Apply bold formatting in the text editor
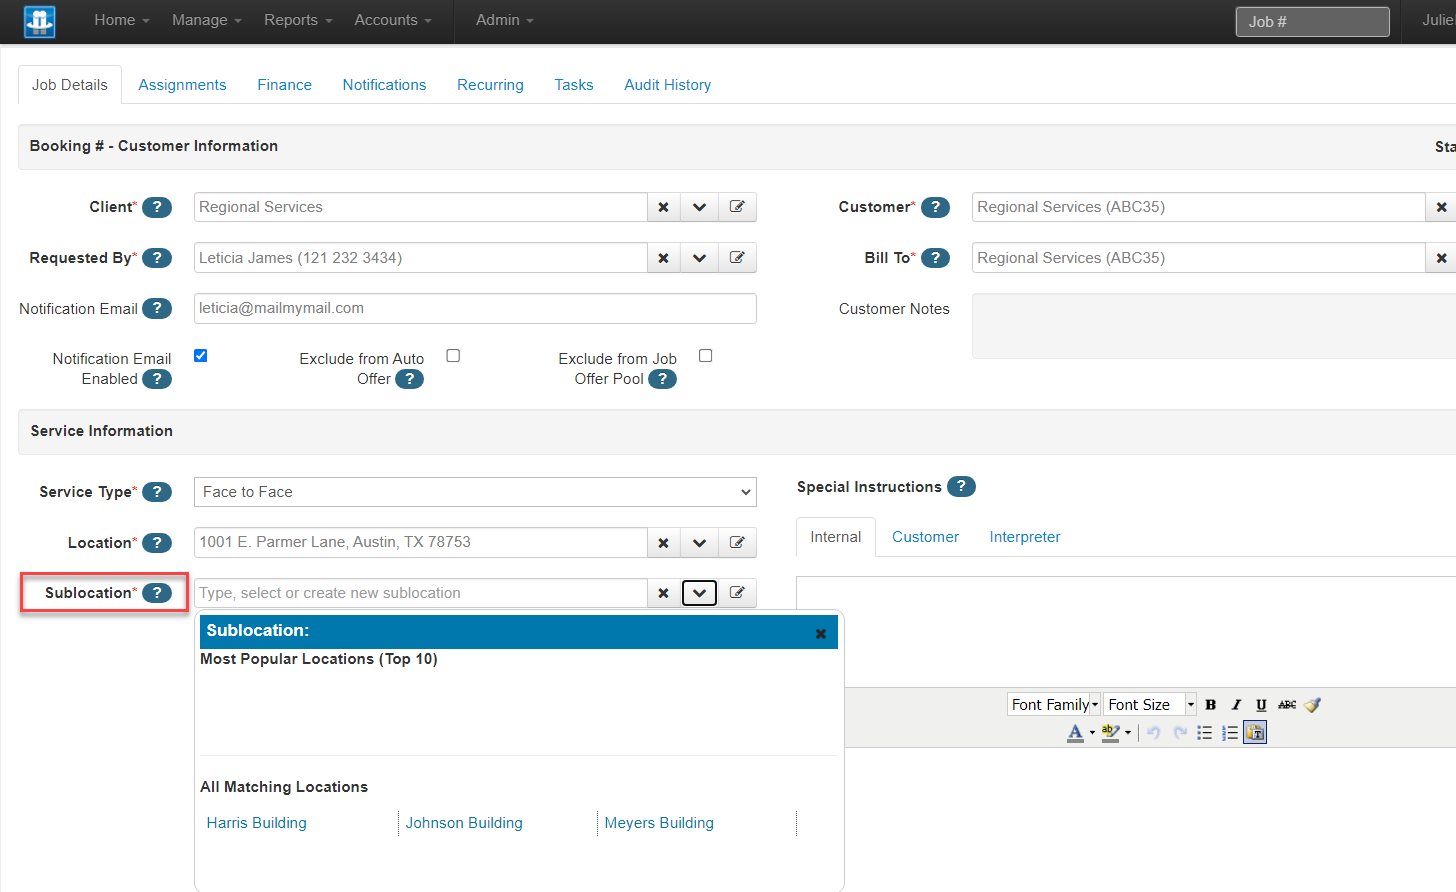The width and height of the screenshot is (1456, 892). 1210,704
